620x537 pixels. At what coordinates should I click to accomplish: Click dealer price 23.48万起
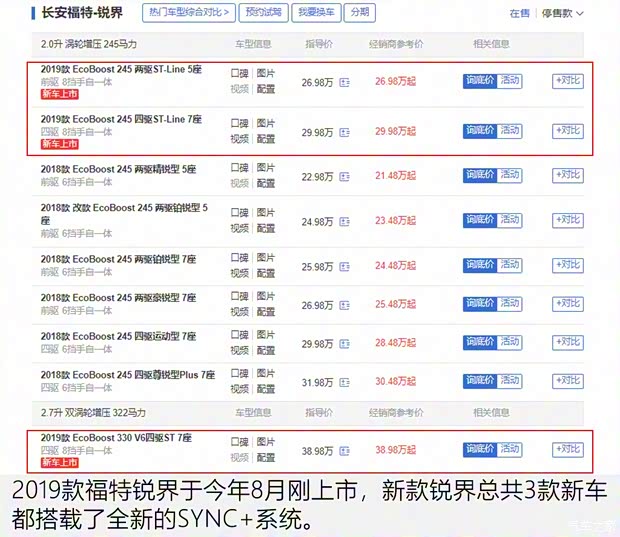[x=395, y=221]
